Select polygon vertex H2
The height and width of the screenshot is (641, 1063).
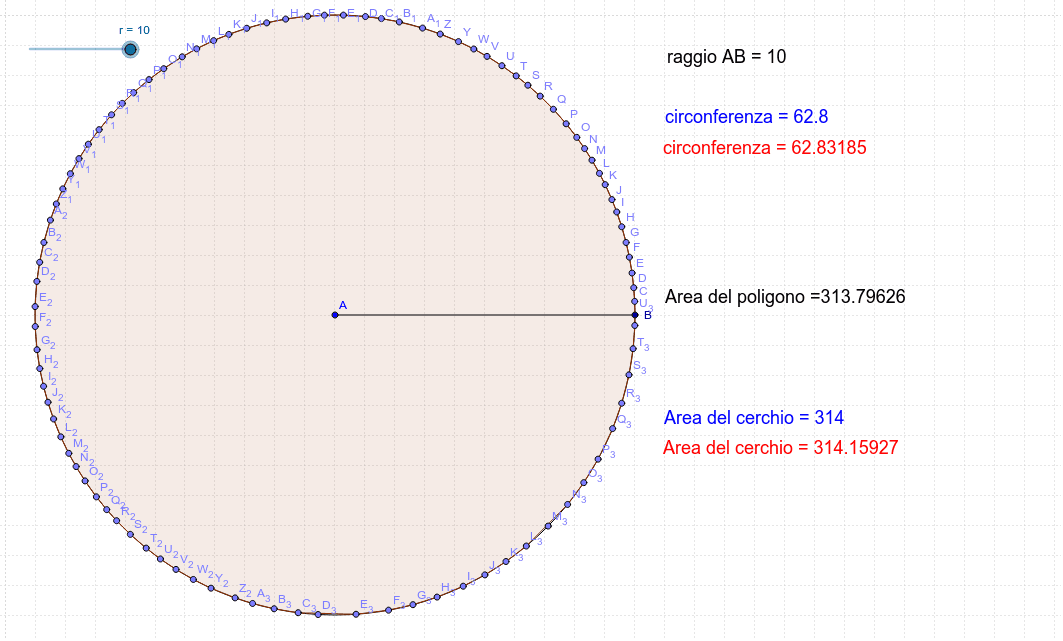(40, 369)
